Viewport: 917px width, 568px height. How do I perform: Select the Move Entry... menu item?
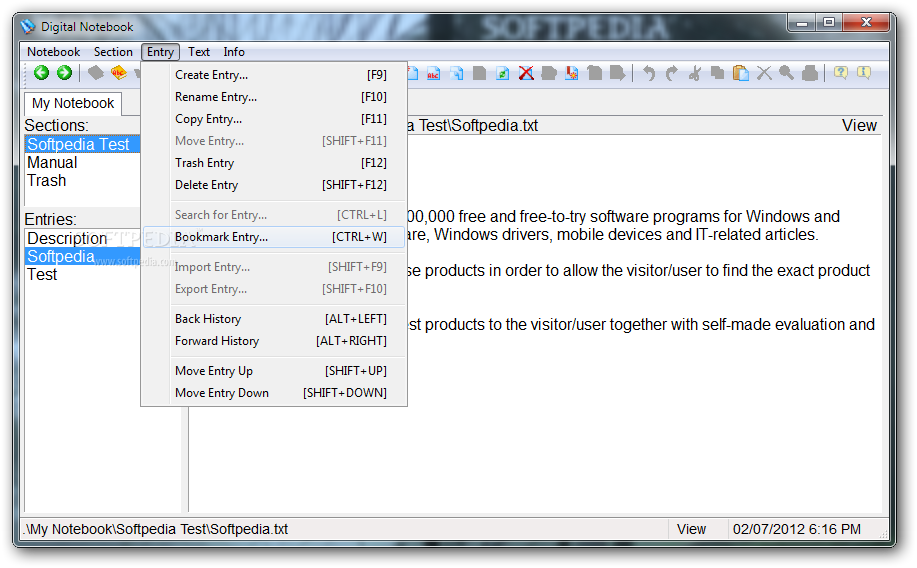coord(274,141)
